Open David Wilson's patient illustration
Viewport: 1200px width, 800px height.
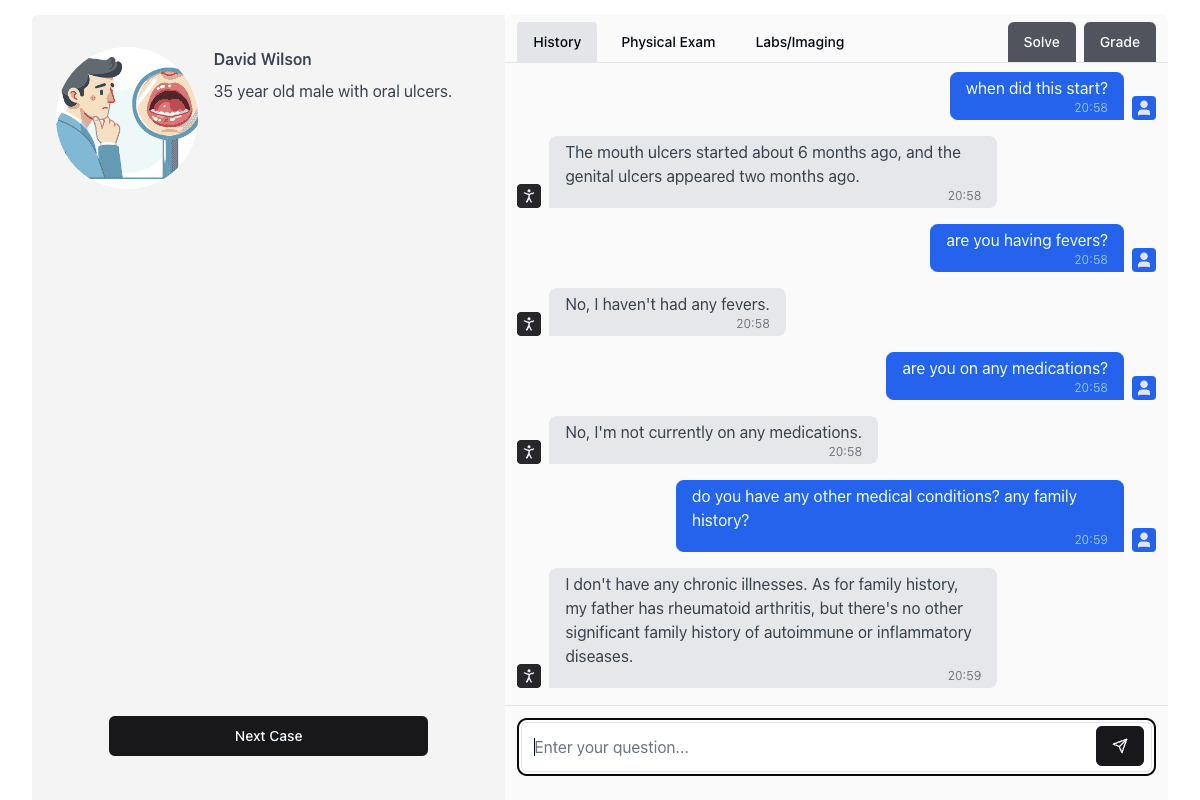pyautogui.click(x=127, y=118)
